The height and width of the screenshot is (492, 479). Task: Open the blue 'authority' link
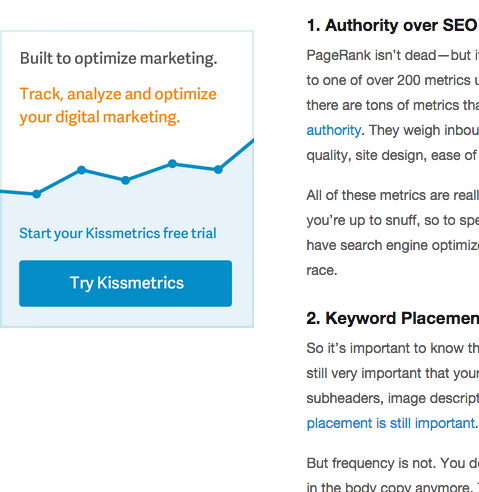coord(333,130)
